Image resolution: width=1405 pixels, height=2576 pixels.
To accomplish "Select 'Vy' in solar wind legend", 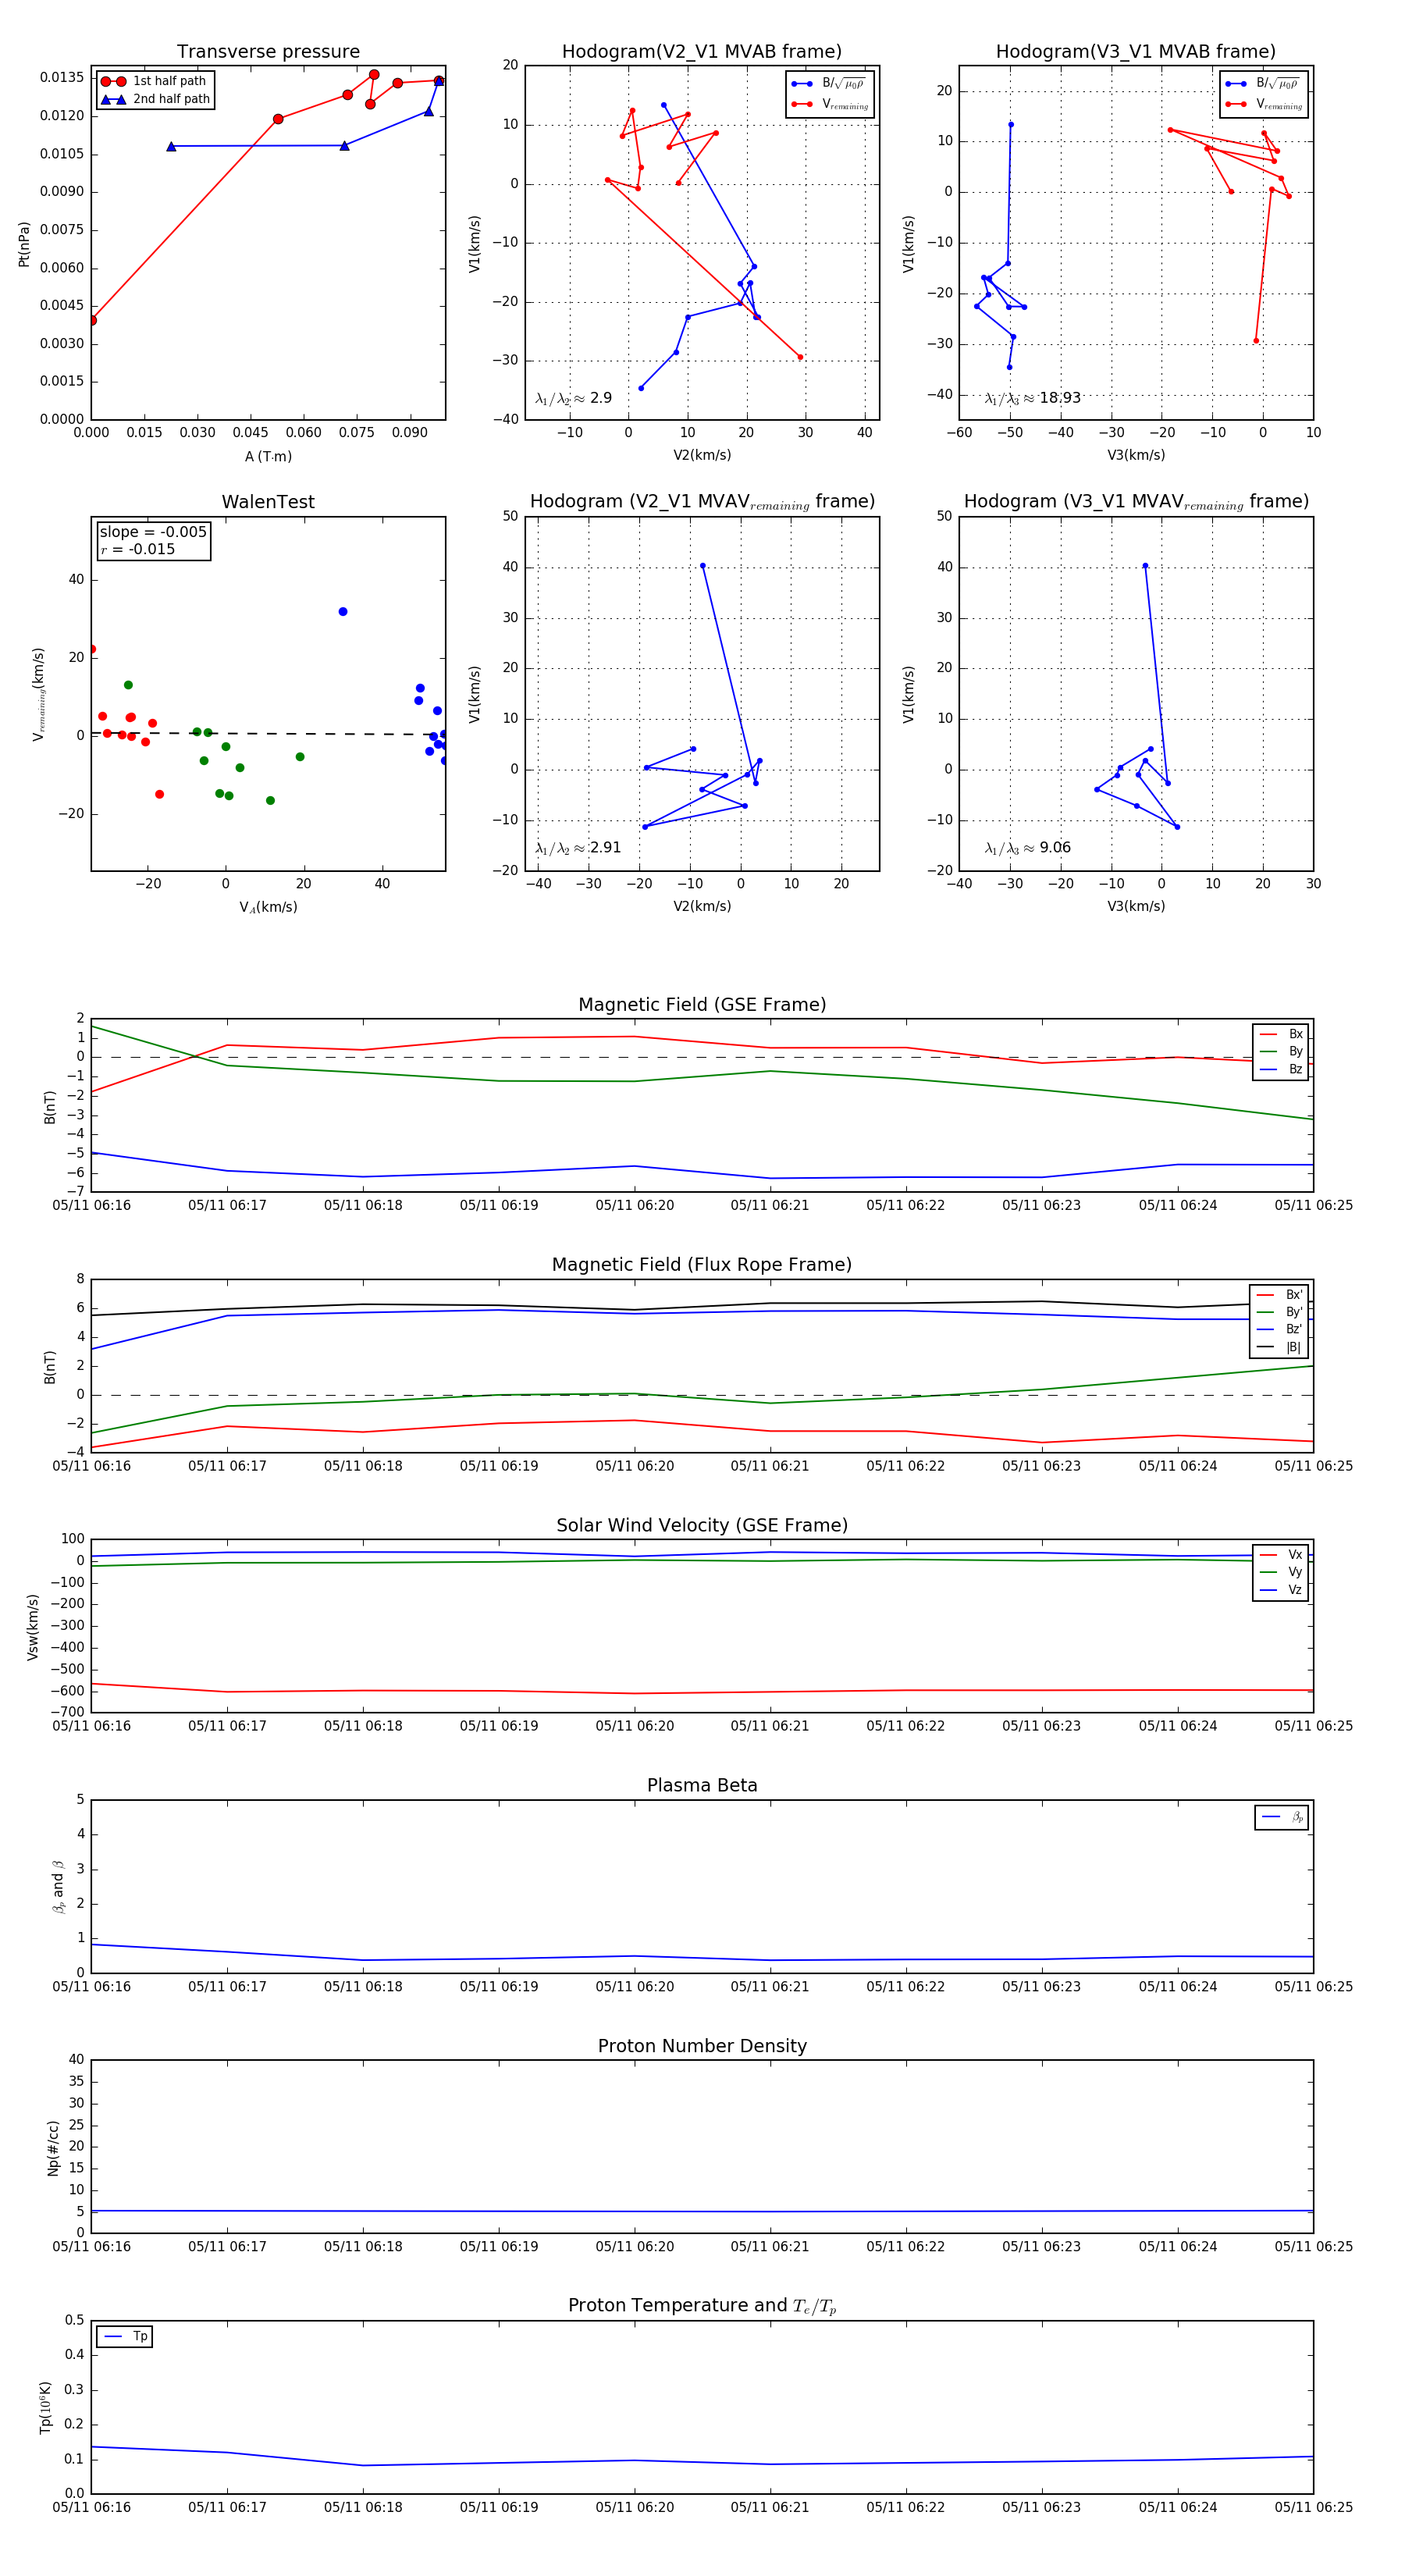I will tap(1281, 1572).
